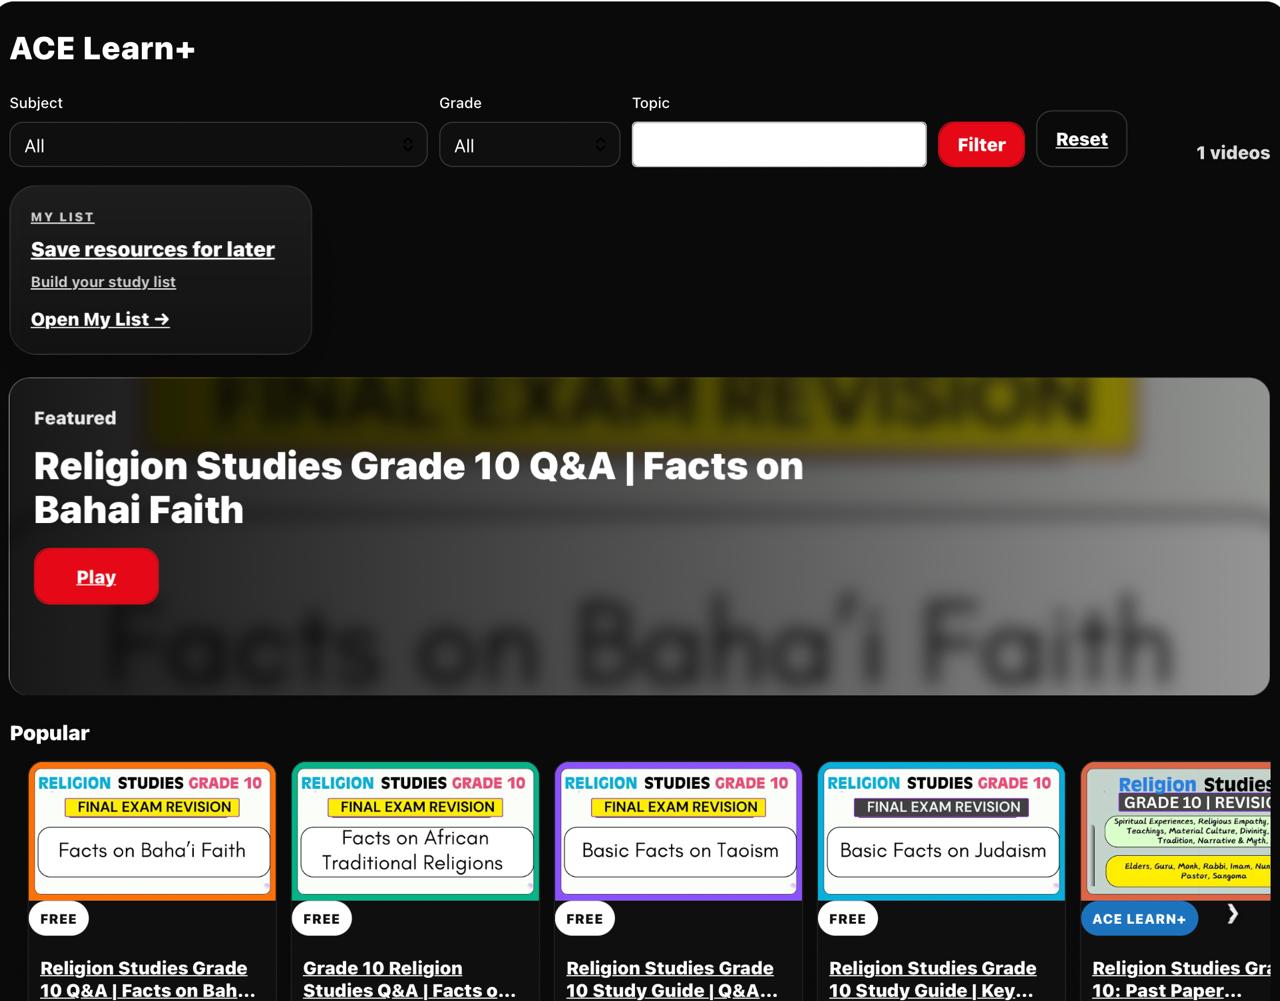Click the featured video title text
The width and height of the screenshot is (1280, 1001).
pos(418,488)
